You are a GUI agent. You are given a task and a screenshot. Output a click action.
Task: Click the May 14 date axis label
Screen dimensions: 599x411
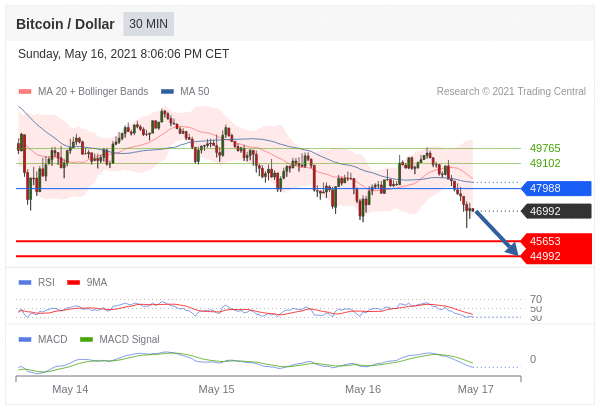click(70, 389)
